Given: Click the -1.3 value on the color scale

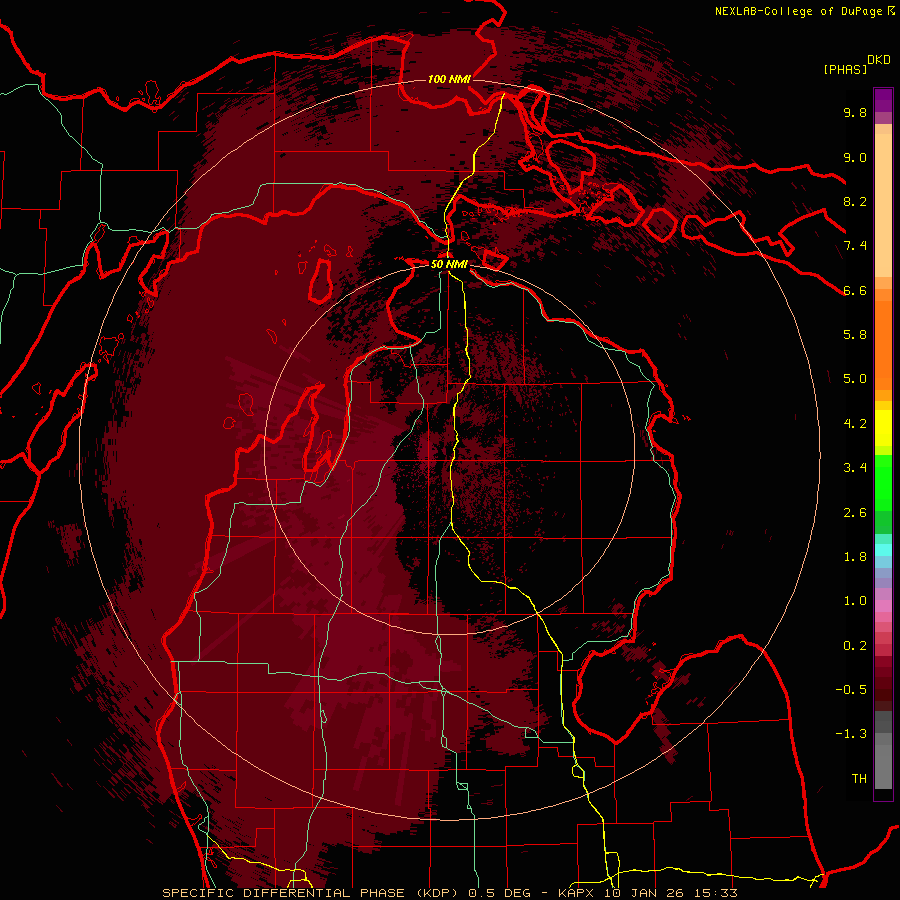Looking at the screenshot, I should click(851, 734).
